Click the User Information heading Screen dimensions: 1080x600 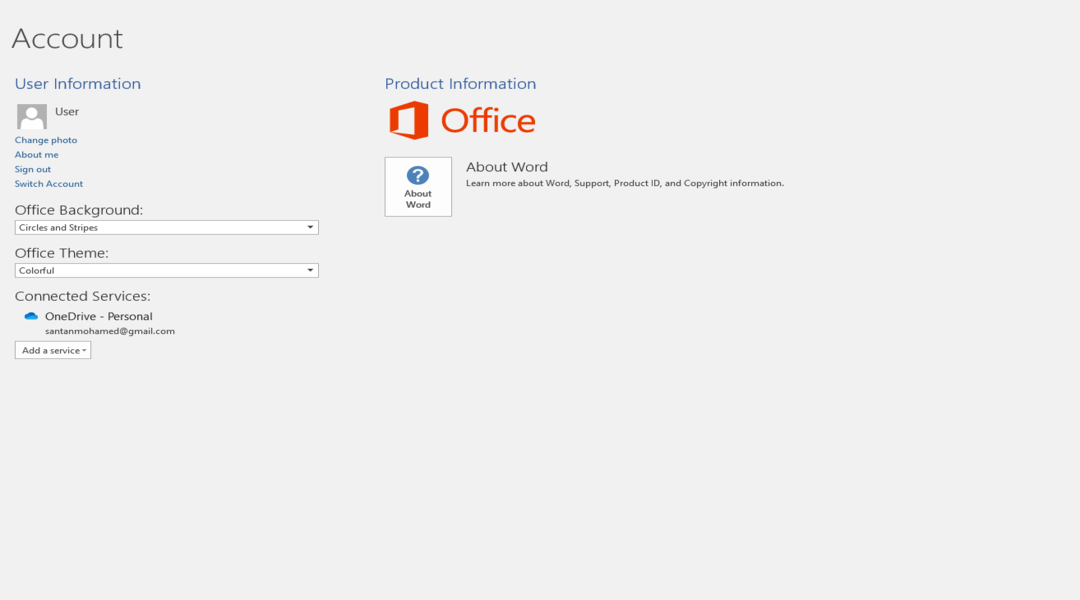point(78,83)
